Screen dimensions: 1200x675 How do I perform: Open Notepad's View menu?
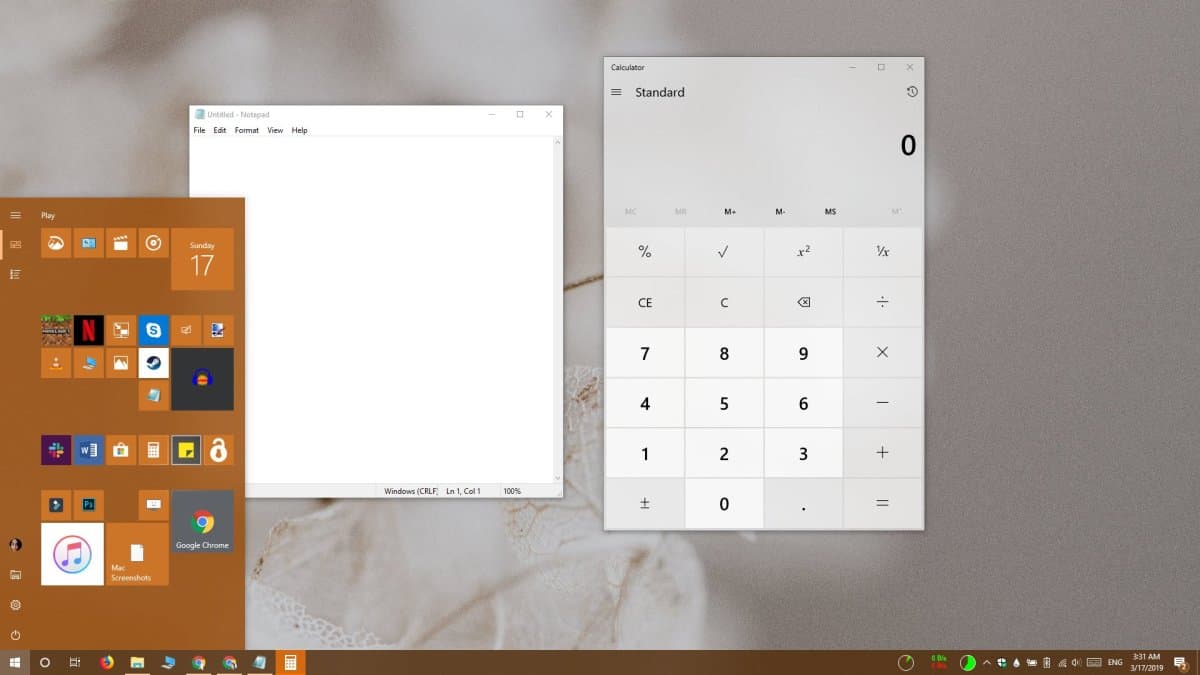[x=275, y=130]
